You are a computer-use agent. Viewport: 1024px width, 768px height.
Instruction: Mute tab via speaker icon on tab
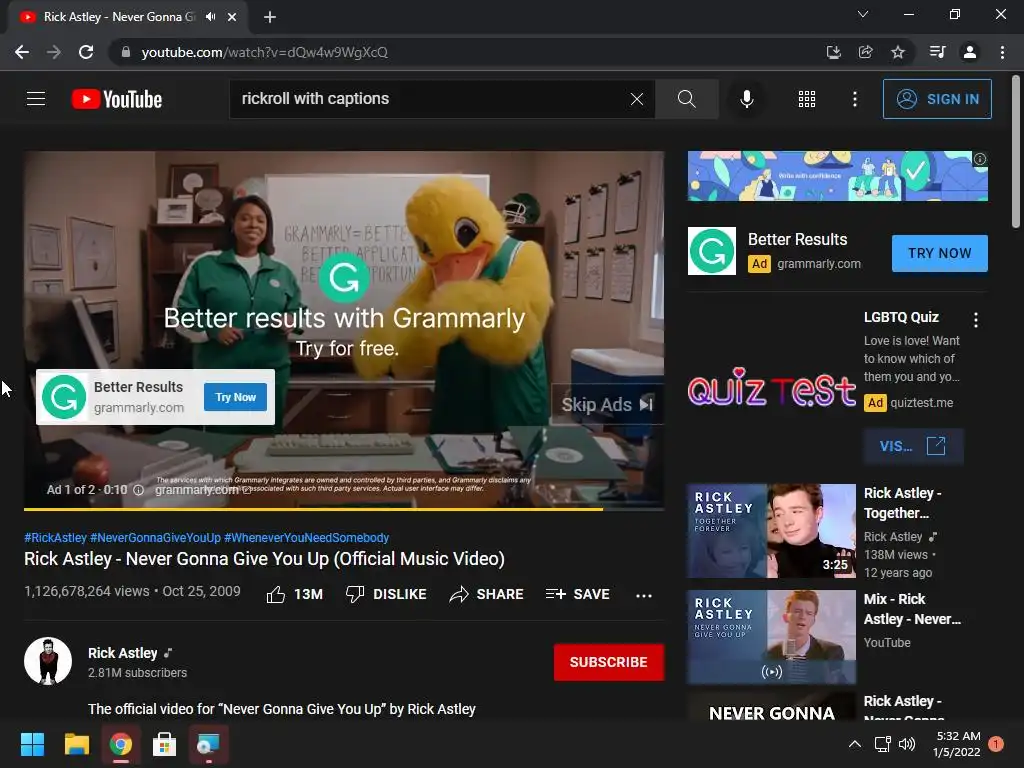tap(210, 17)
